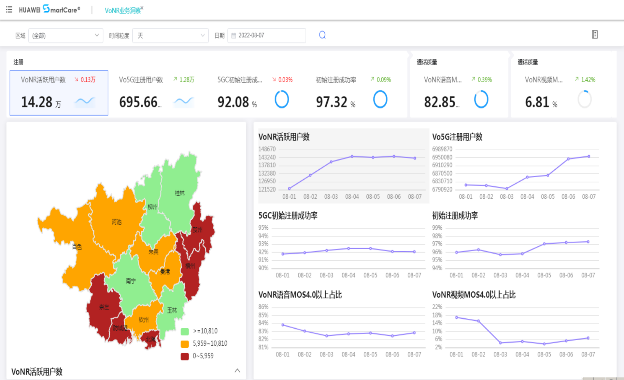Click the HUAWEI SmartCare logo
Viewport: 624px width, 380px height.
[49, 9]
